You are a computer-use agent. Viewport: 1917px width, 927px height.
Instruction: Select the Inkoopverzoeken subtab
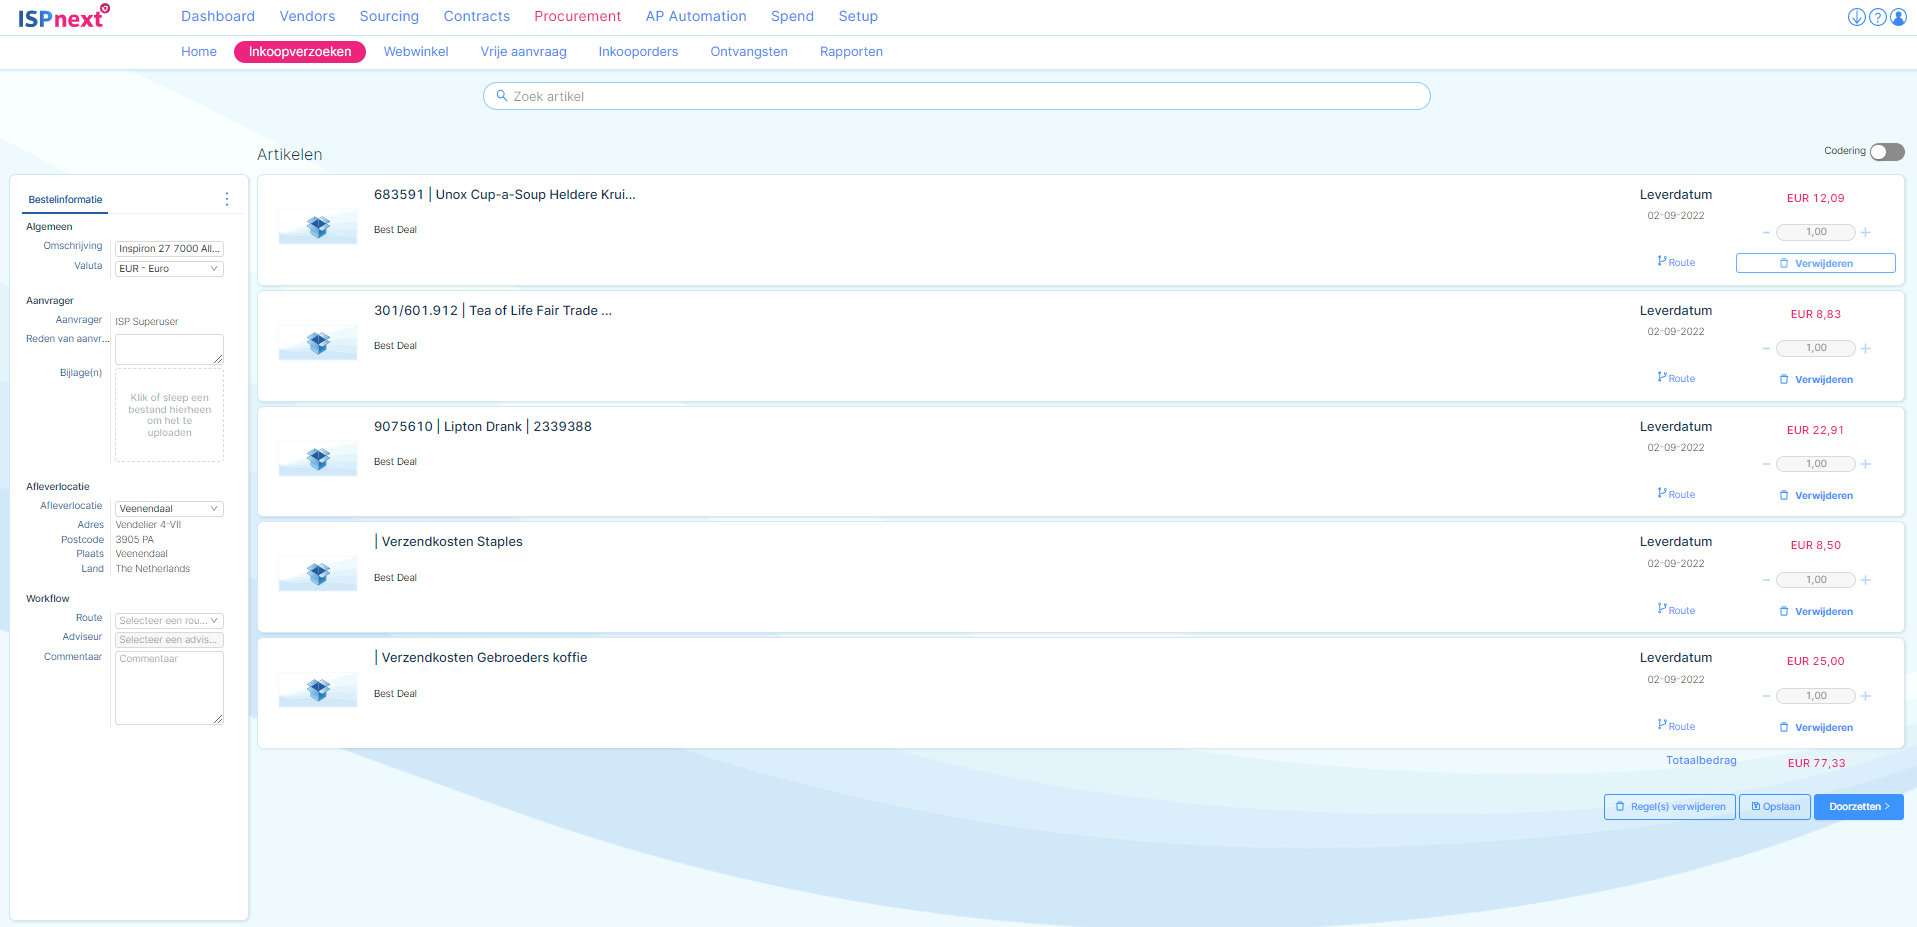300,52
